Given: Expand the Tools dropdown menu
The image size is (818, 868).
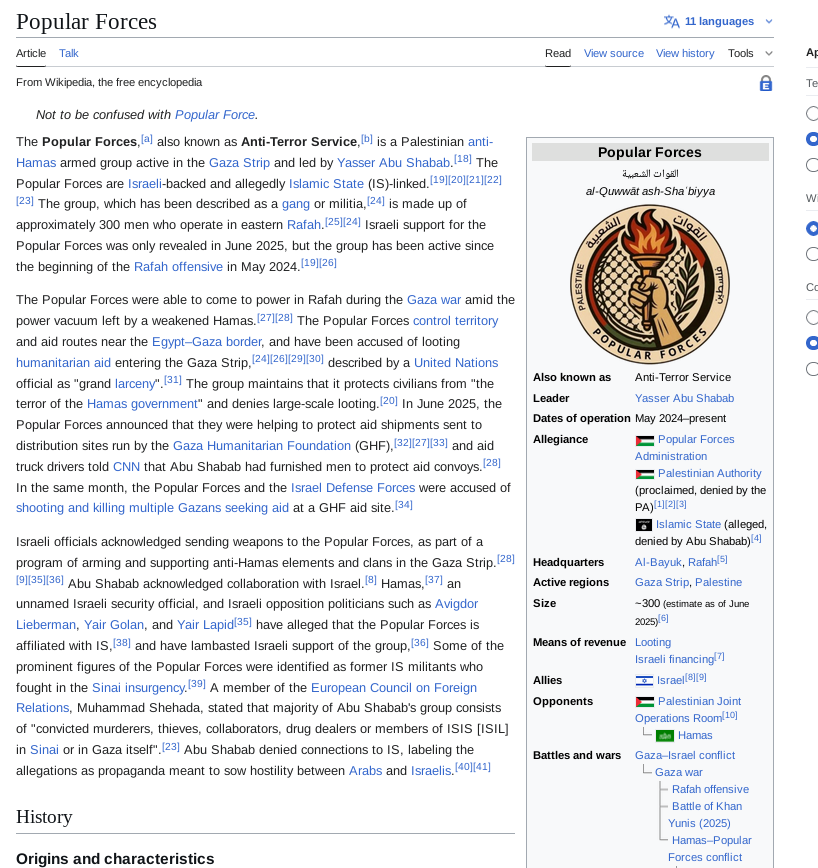Looking at the screenshot, I should [750, 54].
